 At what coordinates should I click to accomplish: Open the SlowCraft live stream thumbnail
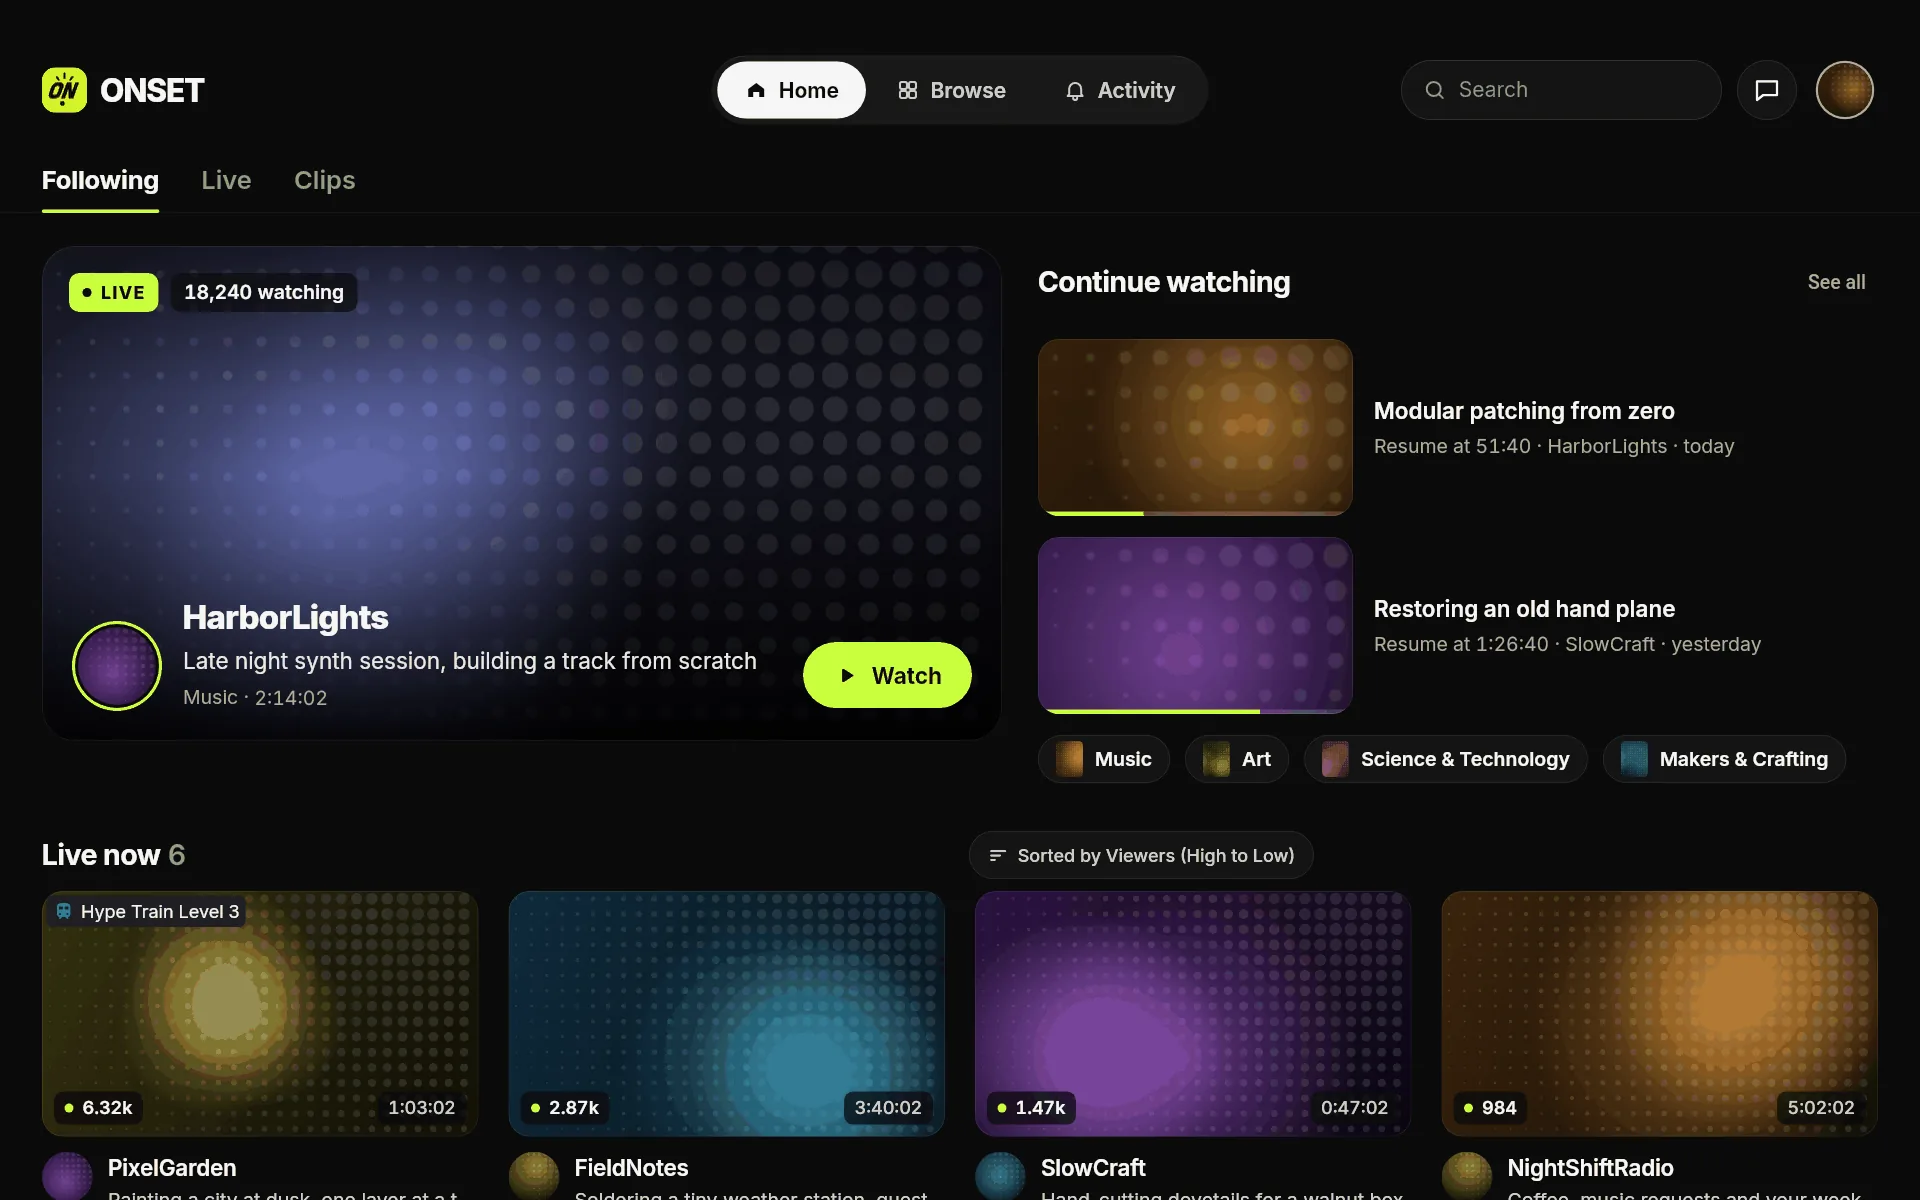click(x=1193, y=1014)
